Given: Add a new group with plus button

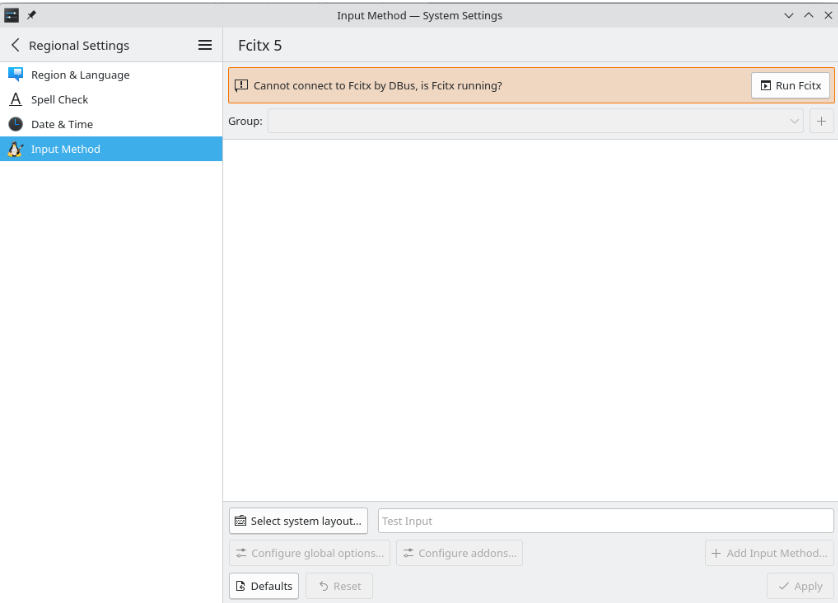Looking at the screenshot, I should (x=821, y=121).
